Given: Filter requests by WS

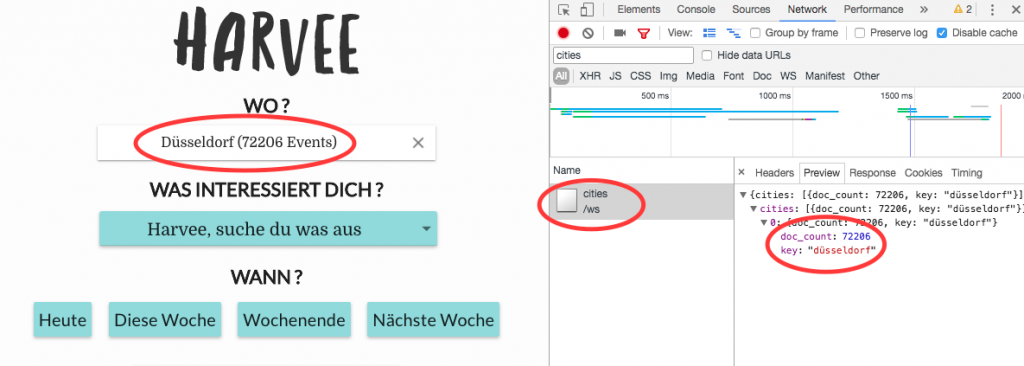Looking at the screenshot, I should (x=788, y=76).
